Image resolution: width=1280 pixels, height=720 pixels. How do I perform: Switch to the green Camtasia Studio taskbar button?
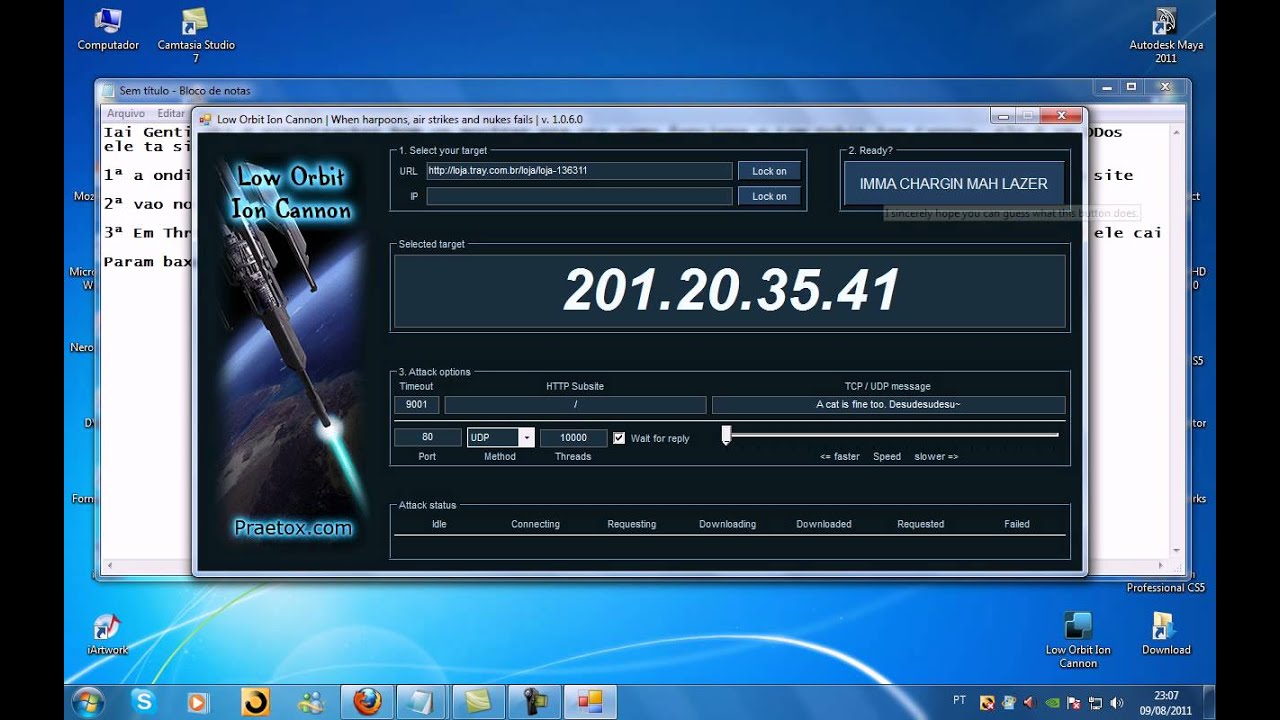[478, 702]
